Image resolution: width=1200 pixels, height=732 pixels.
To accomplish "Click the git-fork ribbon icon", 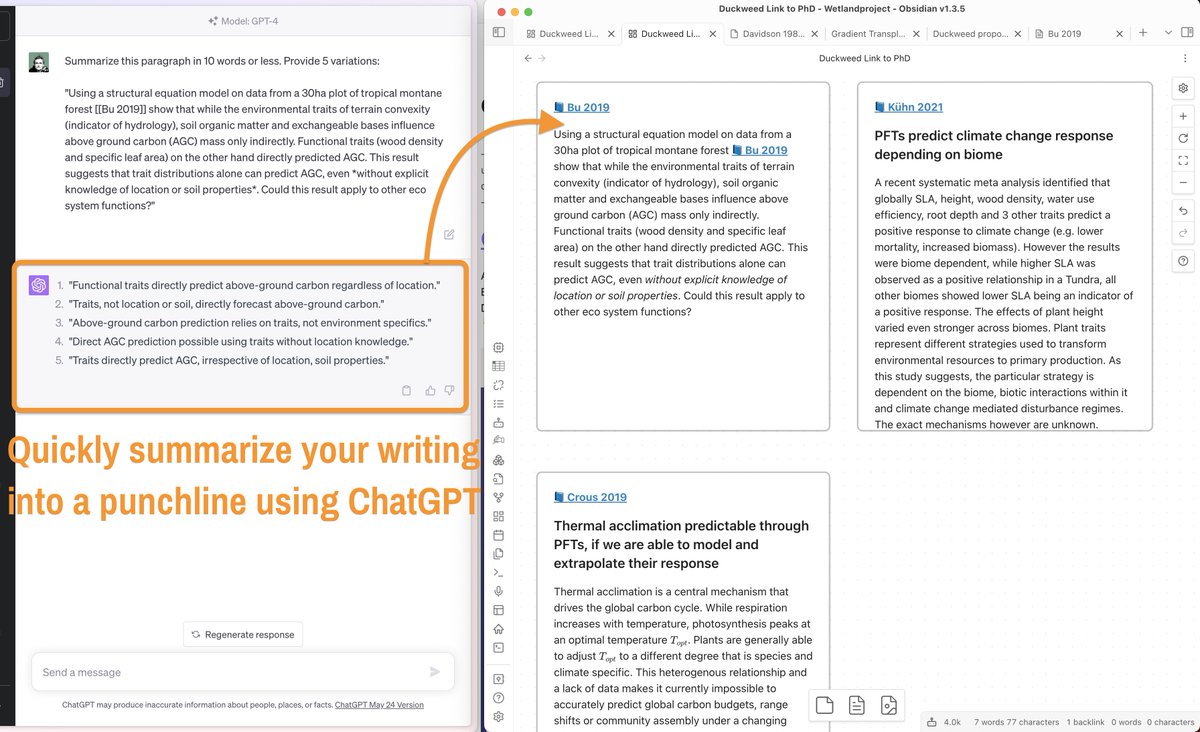I will pyautogui.click(x=499, y=497).
